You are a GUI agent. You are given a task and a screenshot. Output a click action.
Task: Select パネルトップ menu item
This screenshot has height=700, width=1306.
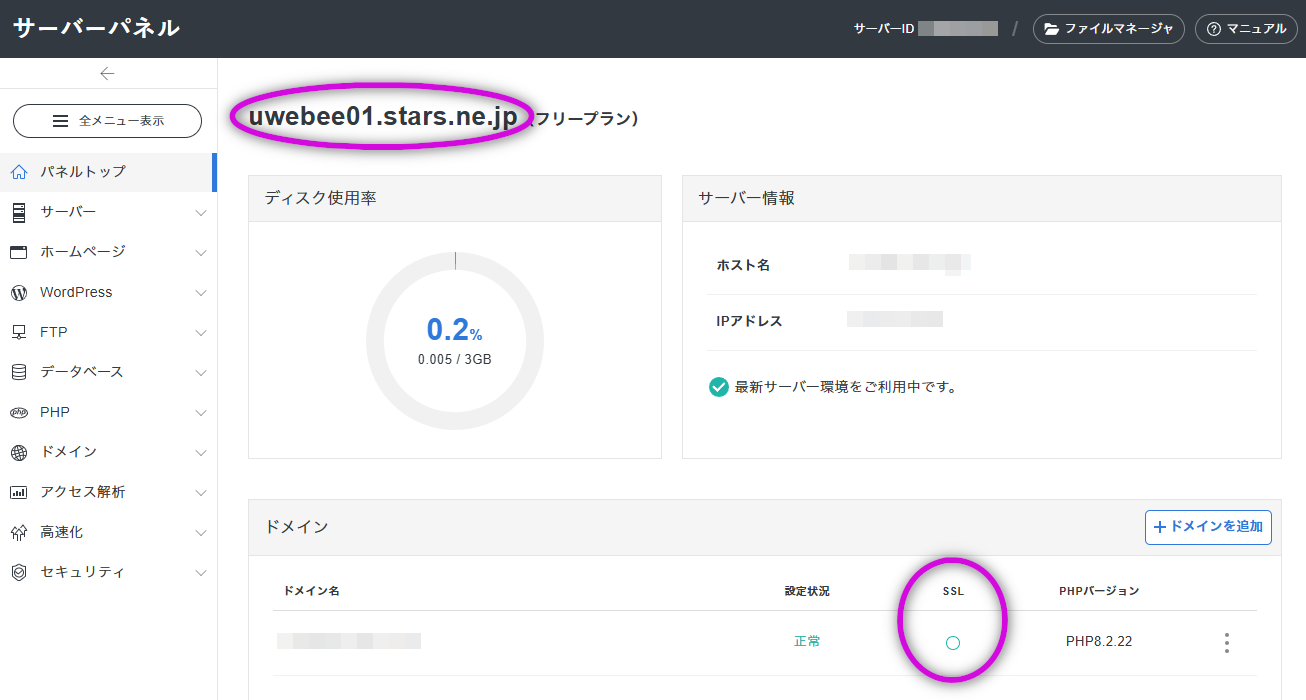108,172
